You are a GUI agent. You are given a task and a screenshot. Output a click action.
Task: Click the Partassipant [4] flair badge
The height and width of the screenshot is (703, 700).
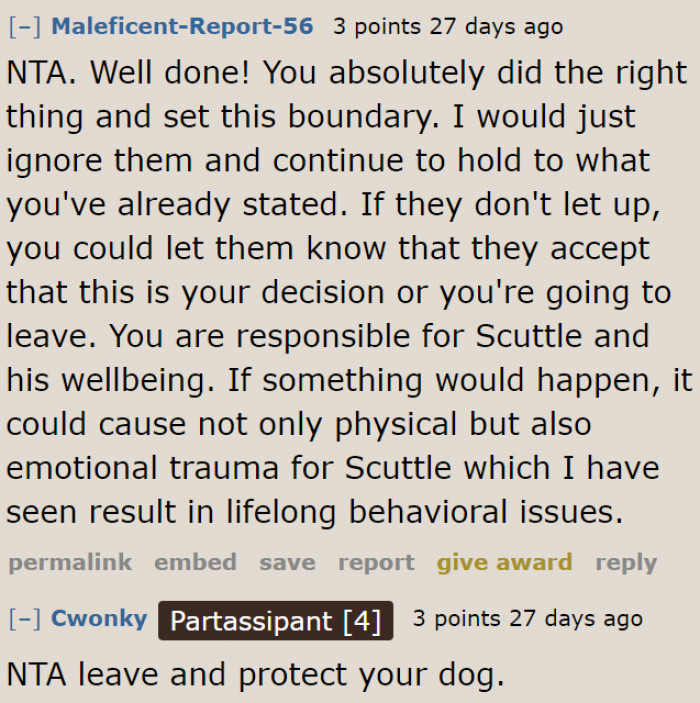click(275, 621)
